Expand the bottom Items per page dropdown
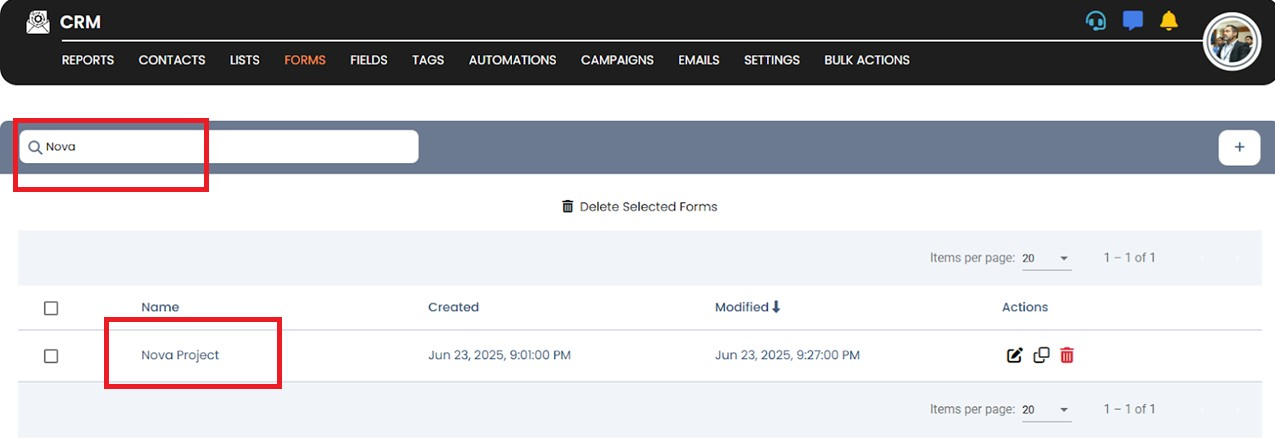Screen dimensions: 1275x439 coord(1046,409)
